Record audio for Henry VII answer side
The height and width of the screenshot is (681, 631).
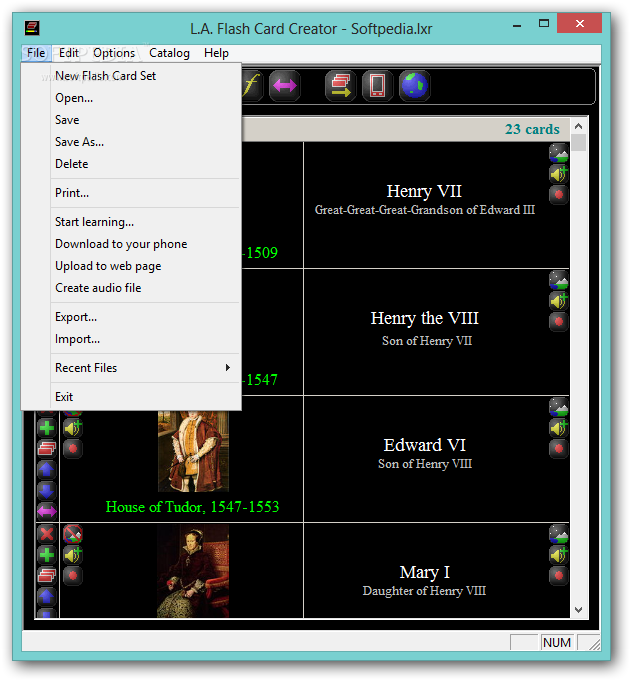tap(558, 194)
